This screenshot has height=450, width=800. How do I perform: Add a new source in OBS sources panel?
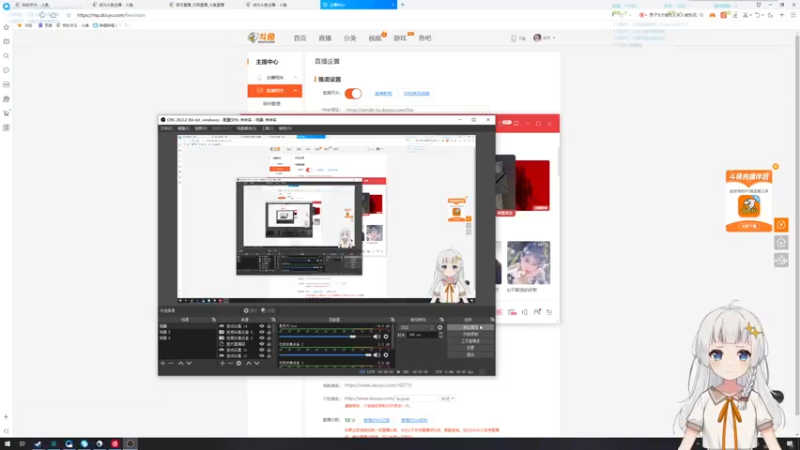pos(222,363)
